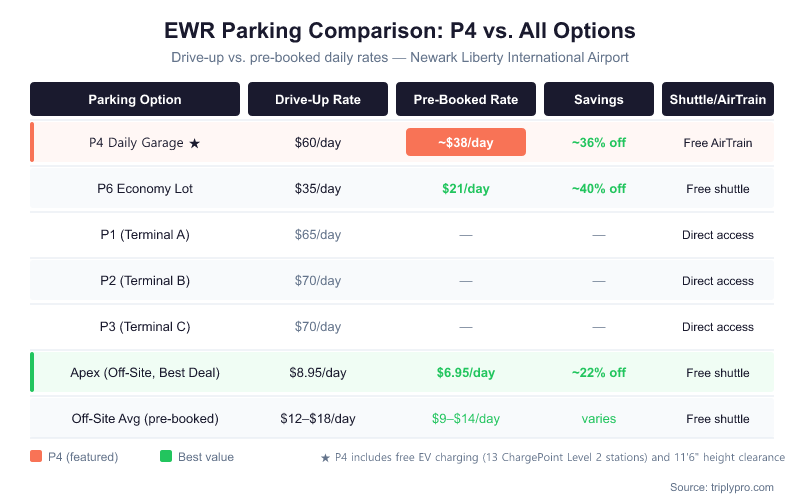Click the Free AirTrain cell for P4
The image size is (800, 500).
[717, 143]
